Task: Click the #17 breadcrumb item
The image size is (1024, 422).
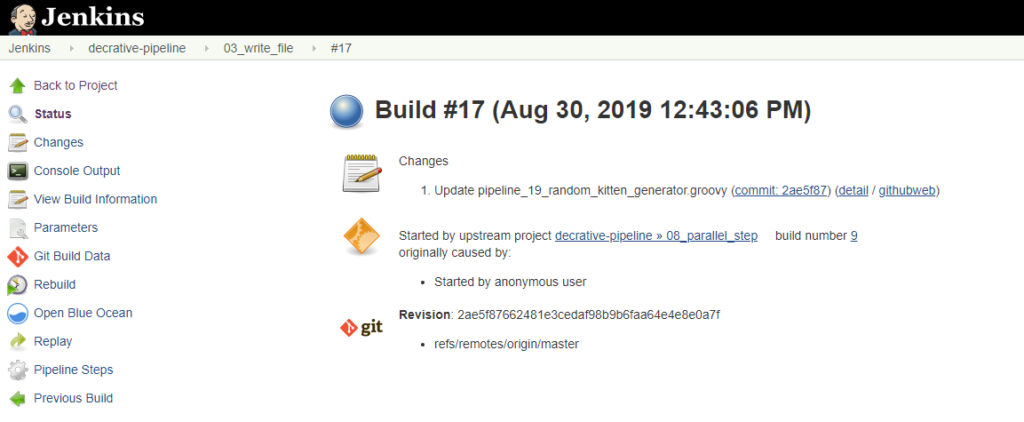Action: click(x=341, y=48)
